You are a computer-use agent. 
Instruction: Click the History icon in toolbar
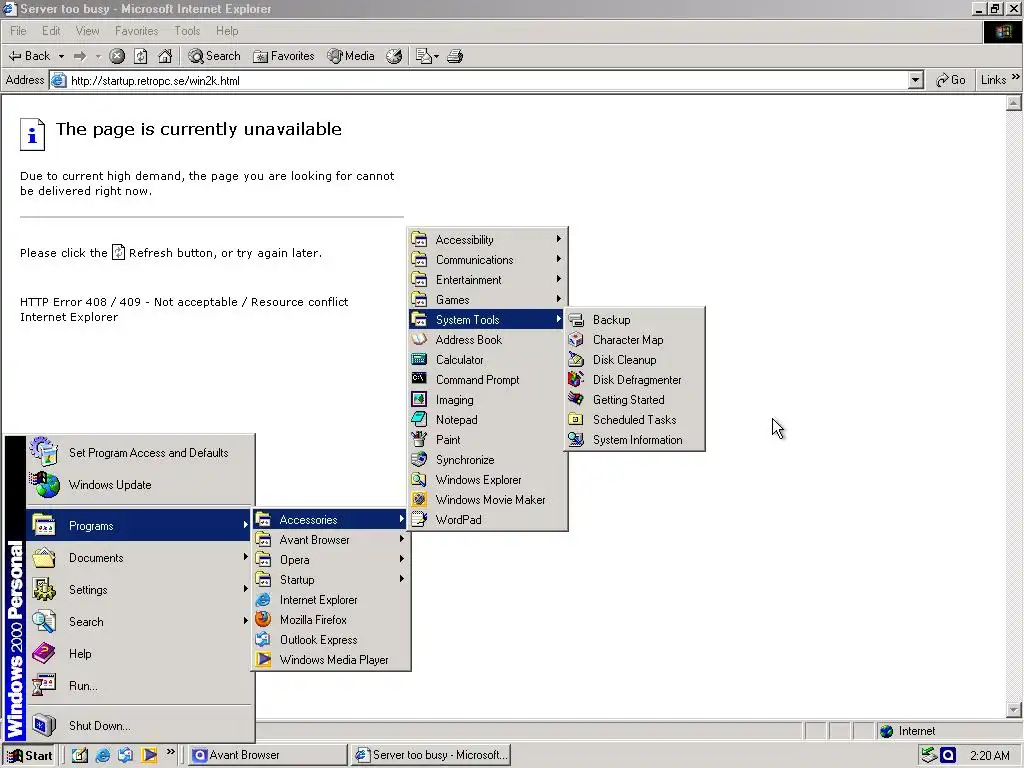394,56
